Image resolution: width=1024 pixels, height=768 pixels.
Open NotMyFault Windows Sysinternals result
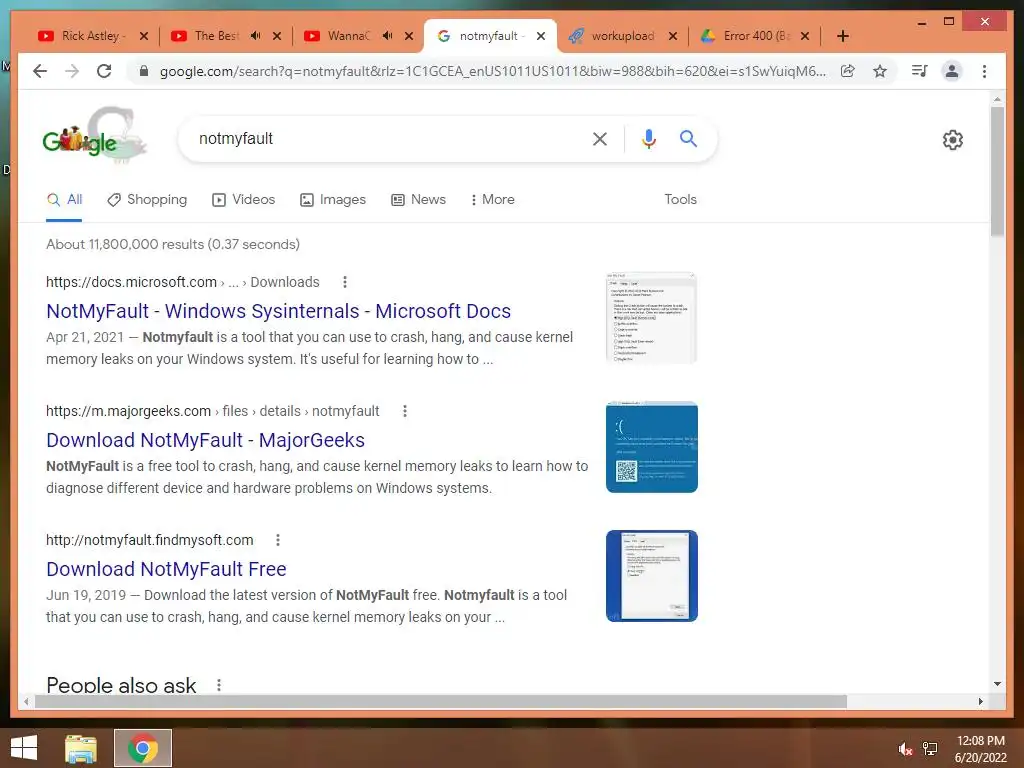[278, 312]
